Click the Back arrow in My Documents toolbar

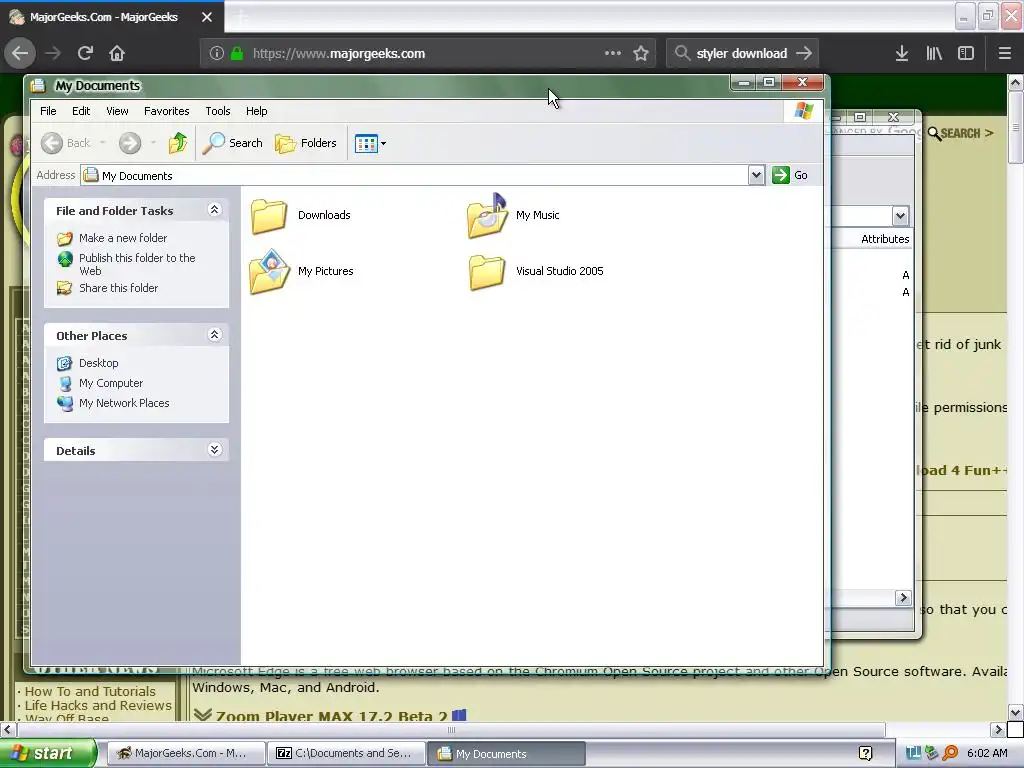52,143
